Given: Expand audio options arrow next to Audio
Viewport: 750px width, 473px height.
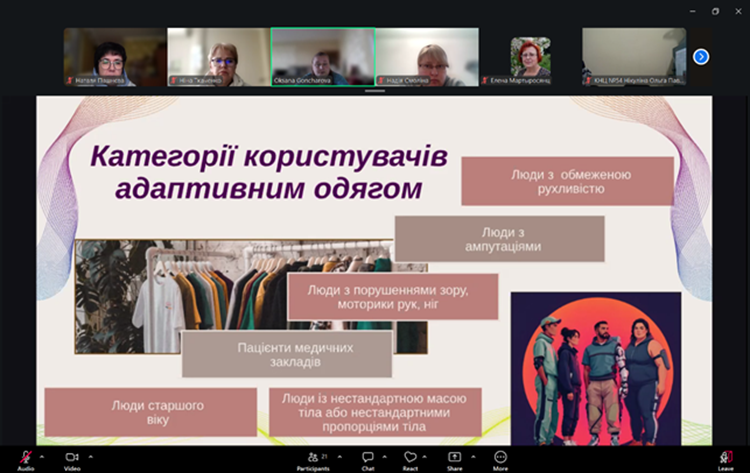Looking at the screenshot, I should coord(42,456).
